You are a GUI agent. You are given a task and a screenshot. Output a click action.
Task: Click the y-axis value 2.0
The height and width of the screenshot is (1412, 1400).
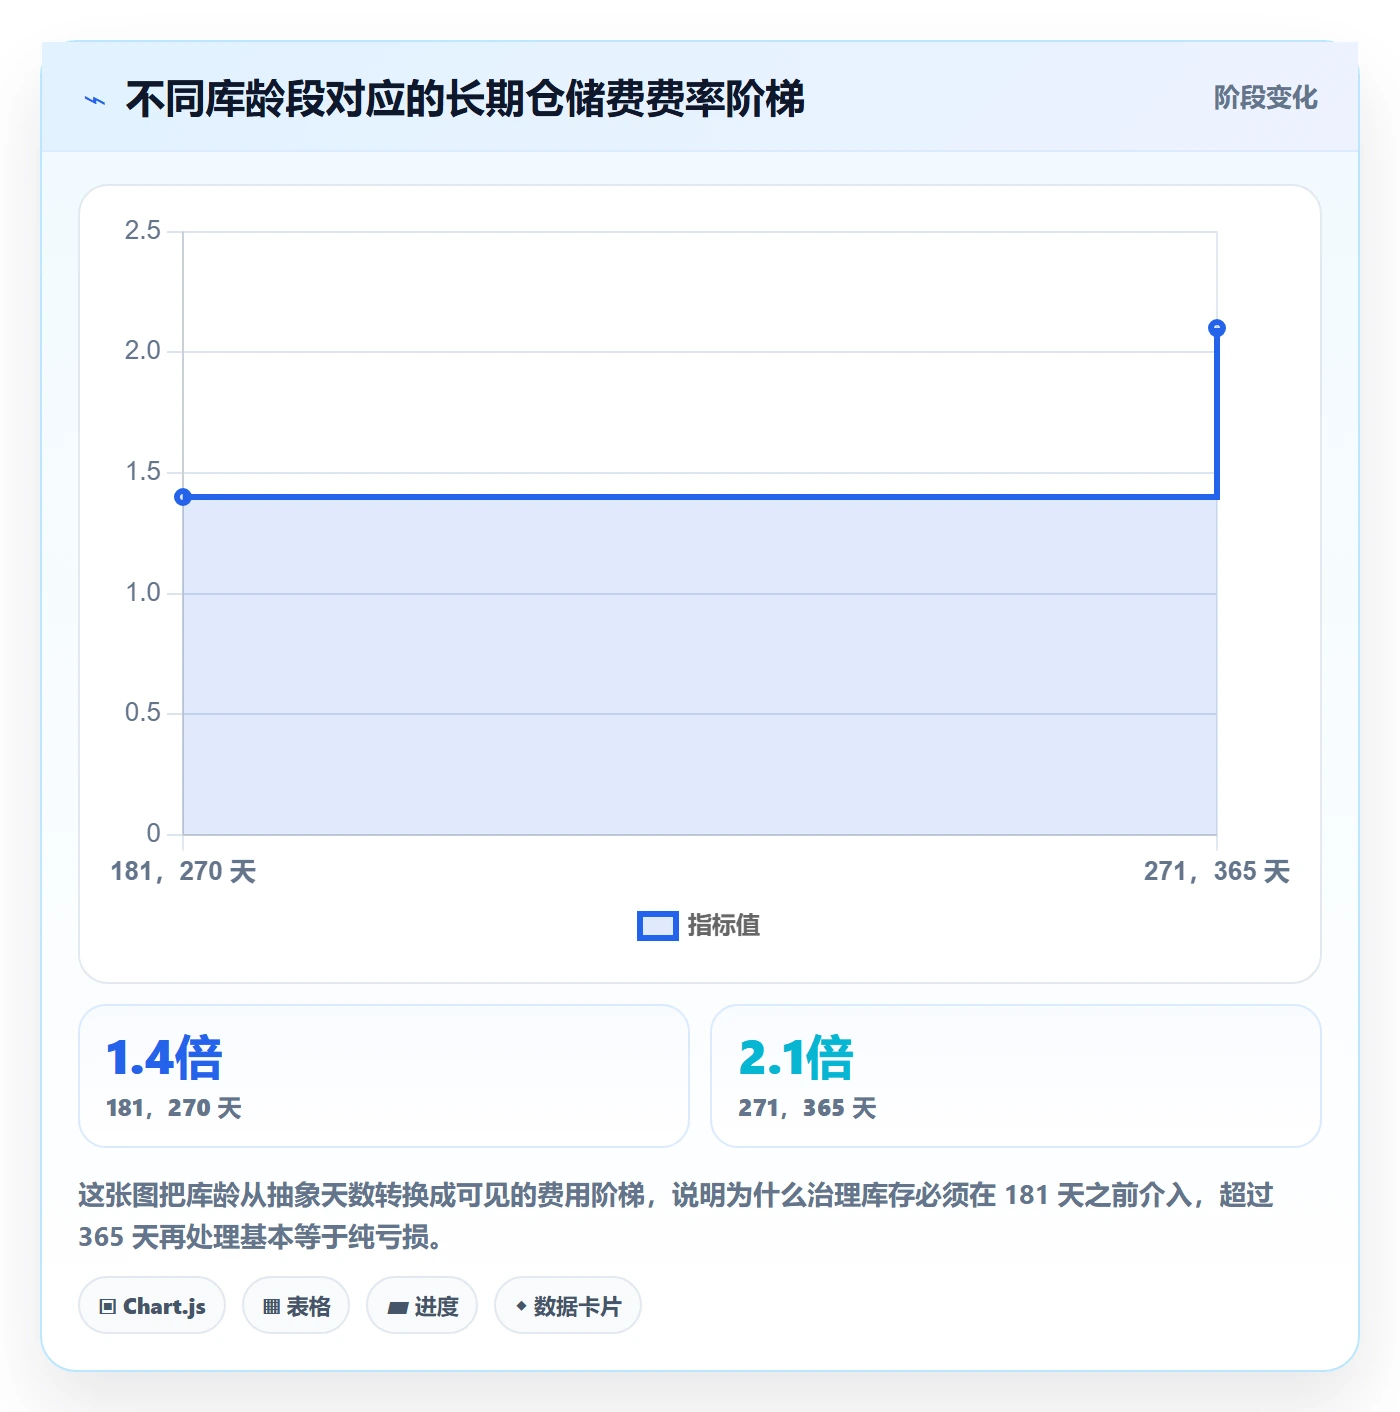142,351
